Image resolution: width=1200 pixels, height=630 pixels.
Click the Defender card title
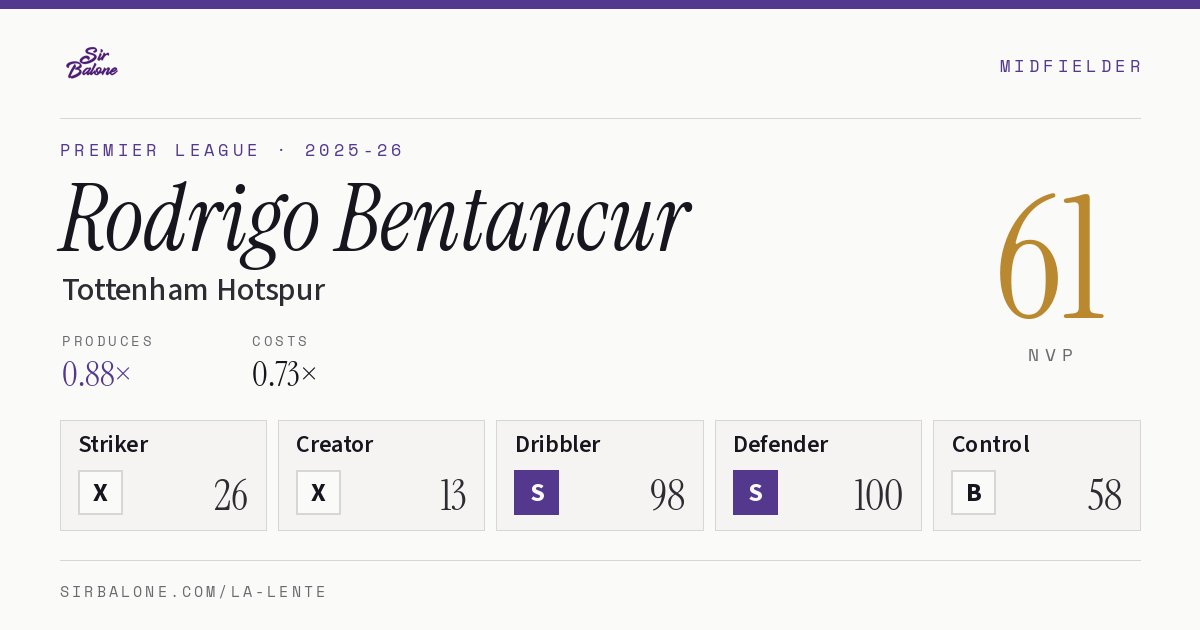pos(780,444)
